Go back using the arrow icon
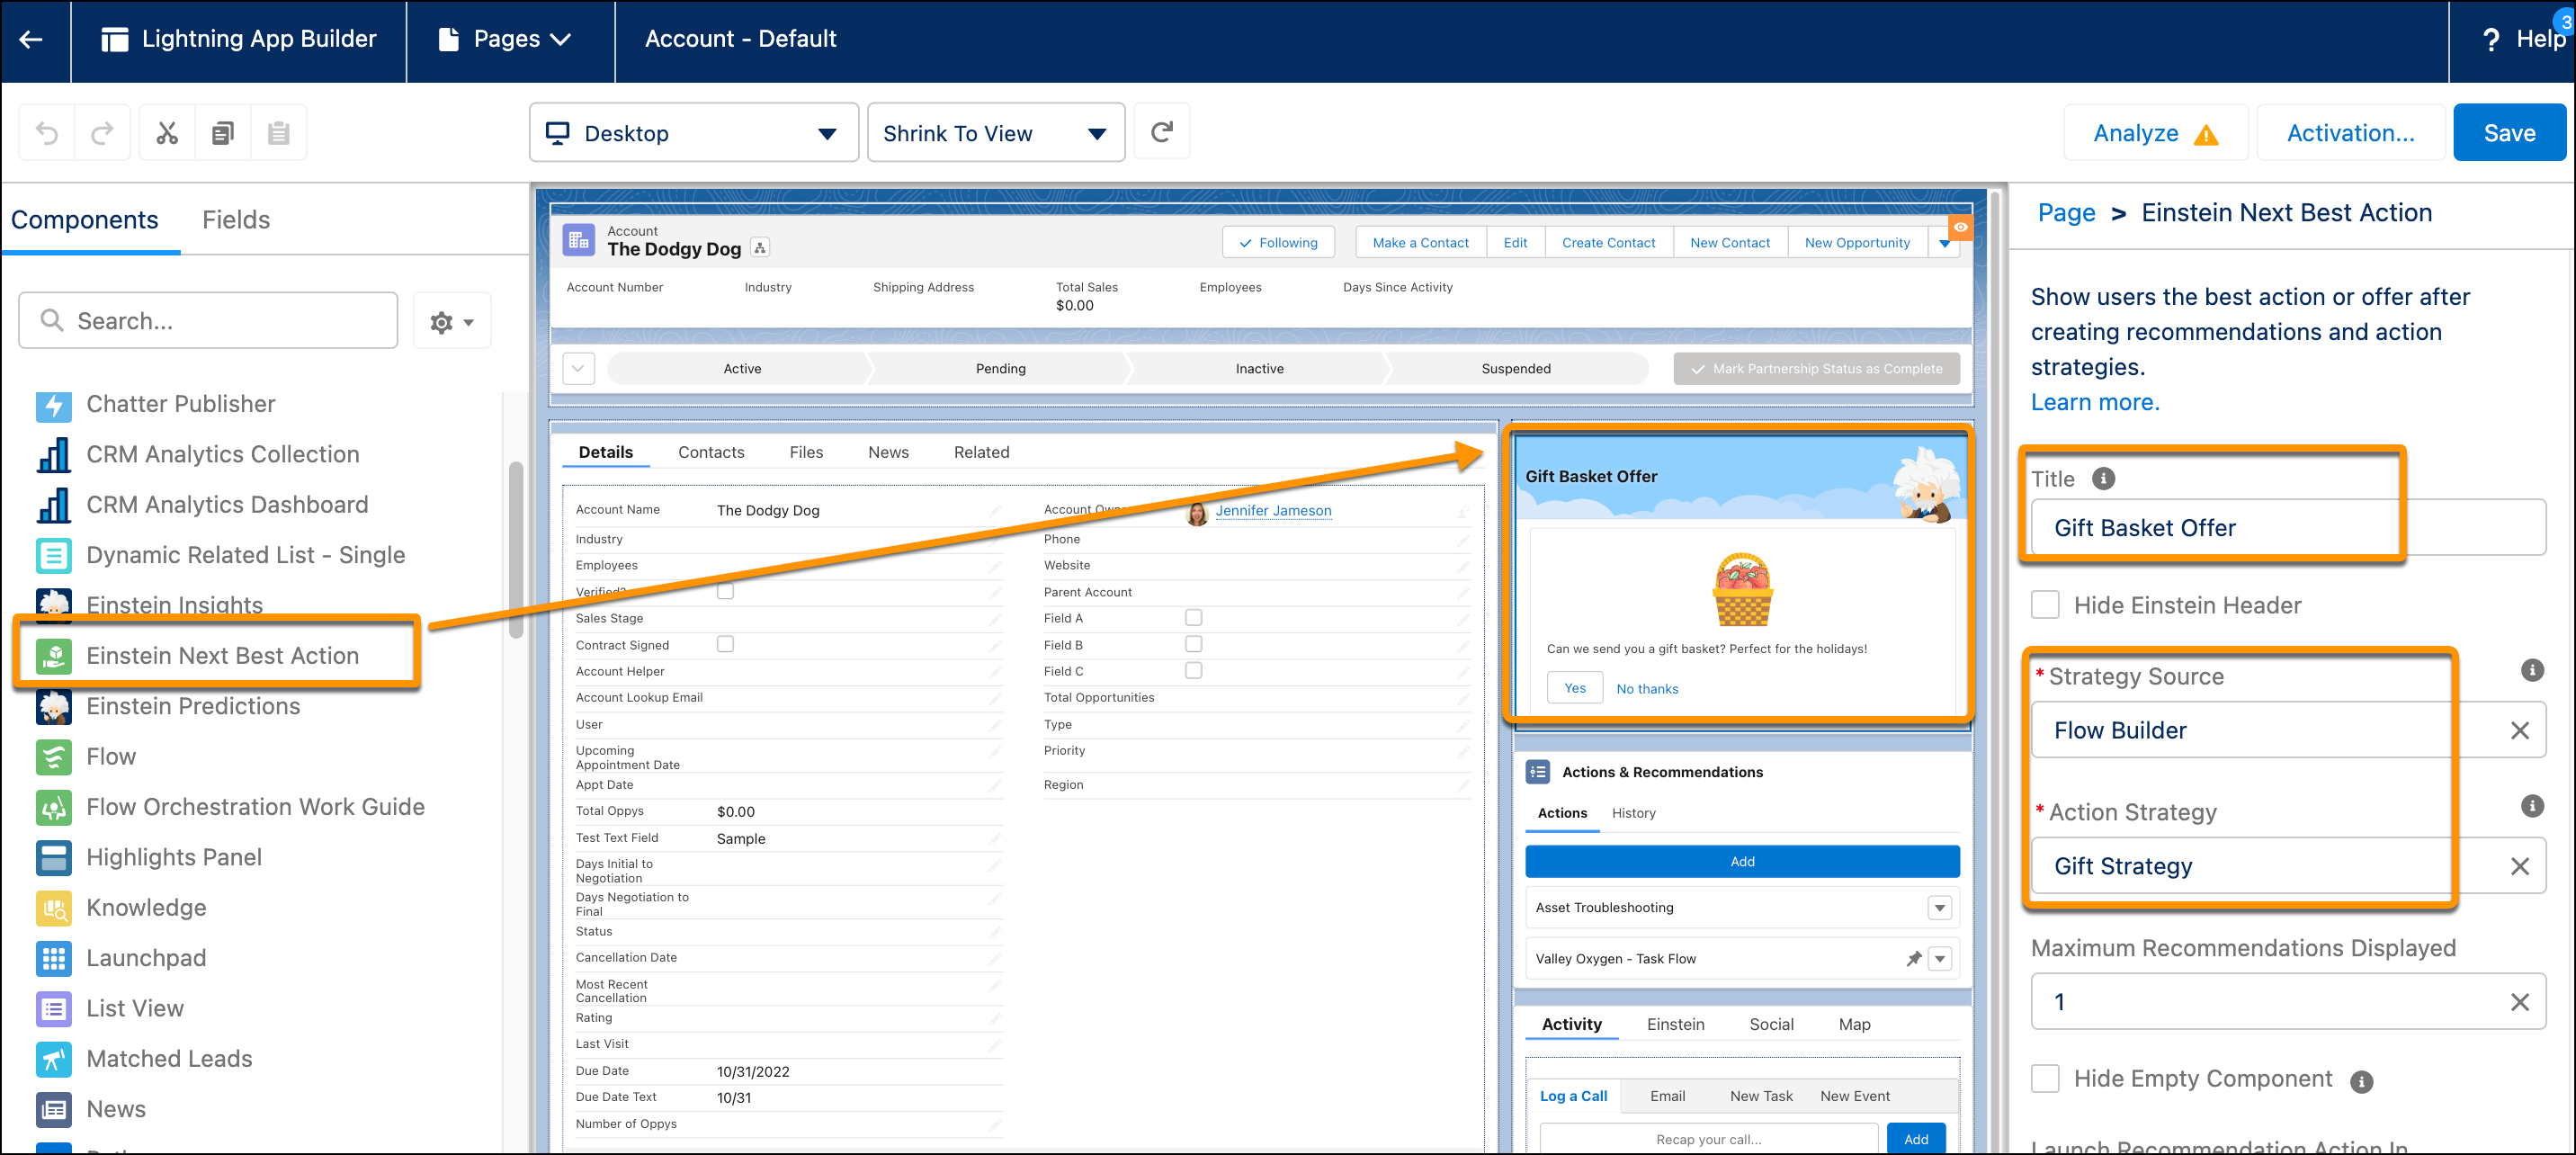The image size is (2576, 1155). click(x=32, y=39)
